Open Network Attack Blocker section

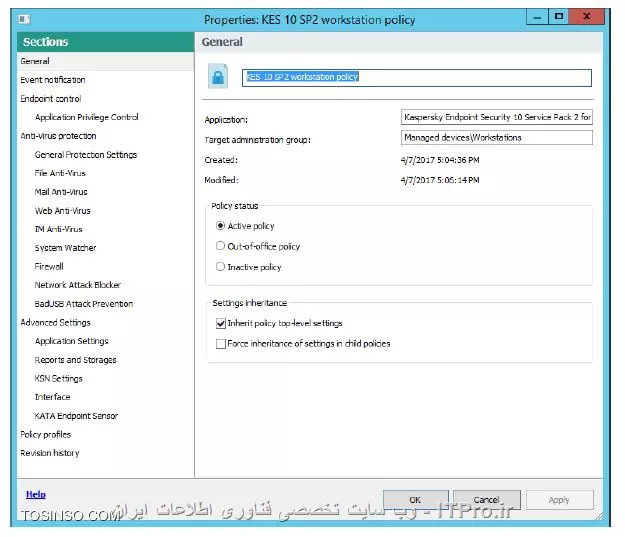tap(78, 285)
